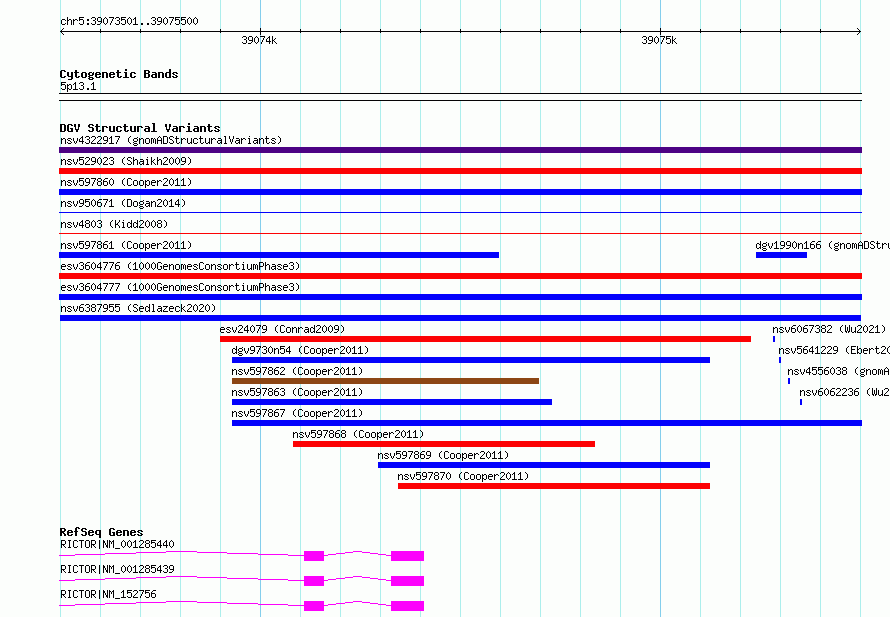Open nsv6067382 (Wu2021) variant label
890x617 pixels.
tap(829, 329)
